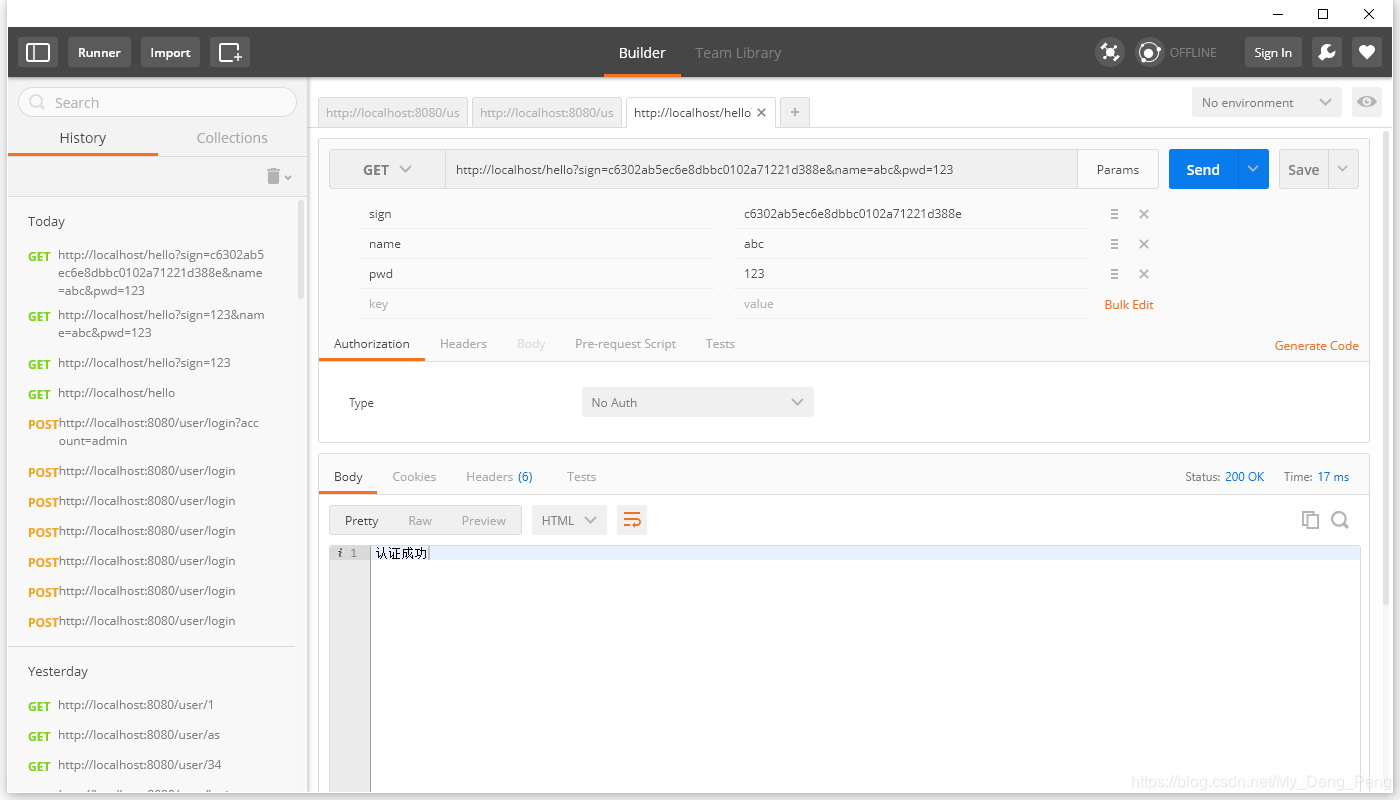The height and width of the screenshot is (800, 1400).
Task: Open the request Headers tab
Action: click(x=463, y=344)
